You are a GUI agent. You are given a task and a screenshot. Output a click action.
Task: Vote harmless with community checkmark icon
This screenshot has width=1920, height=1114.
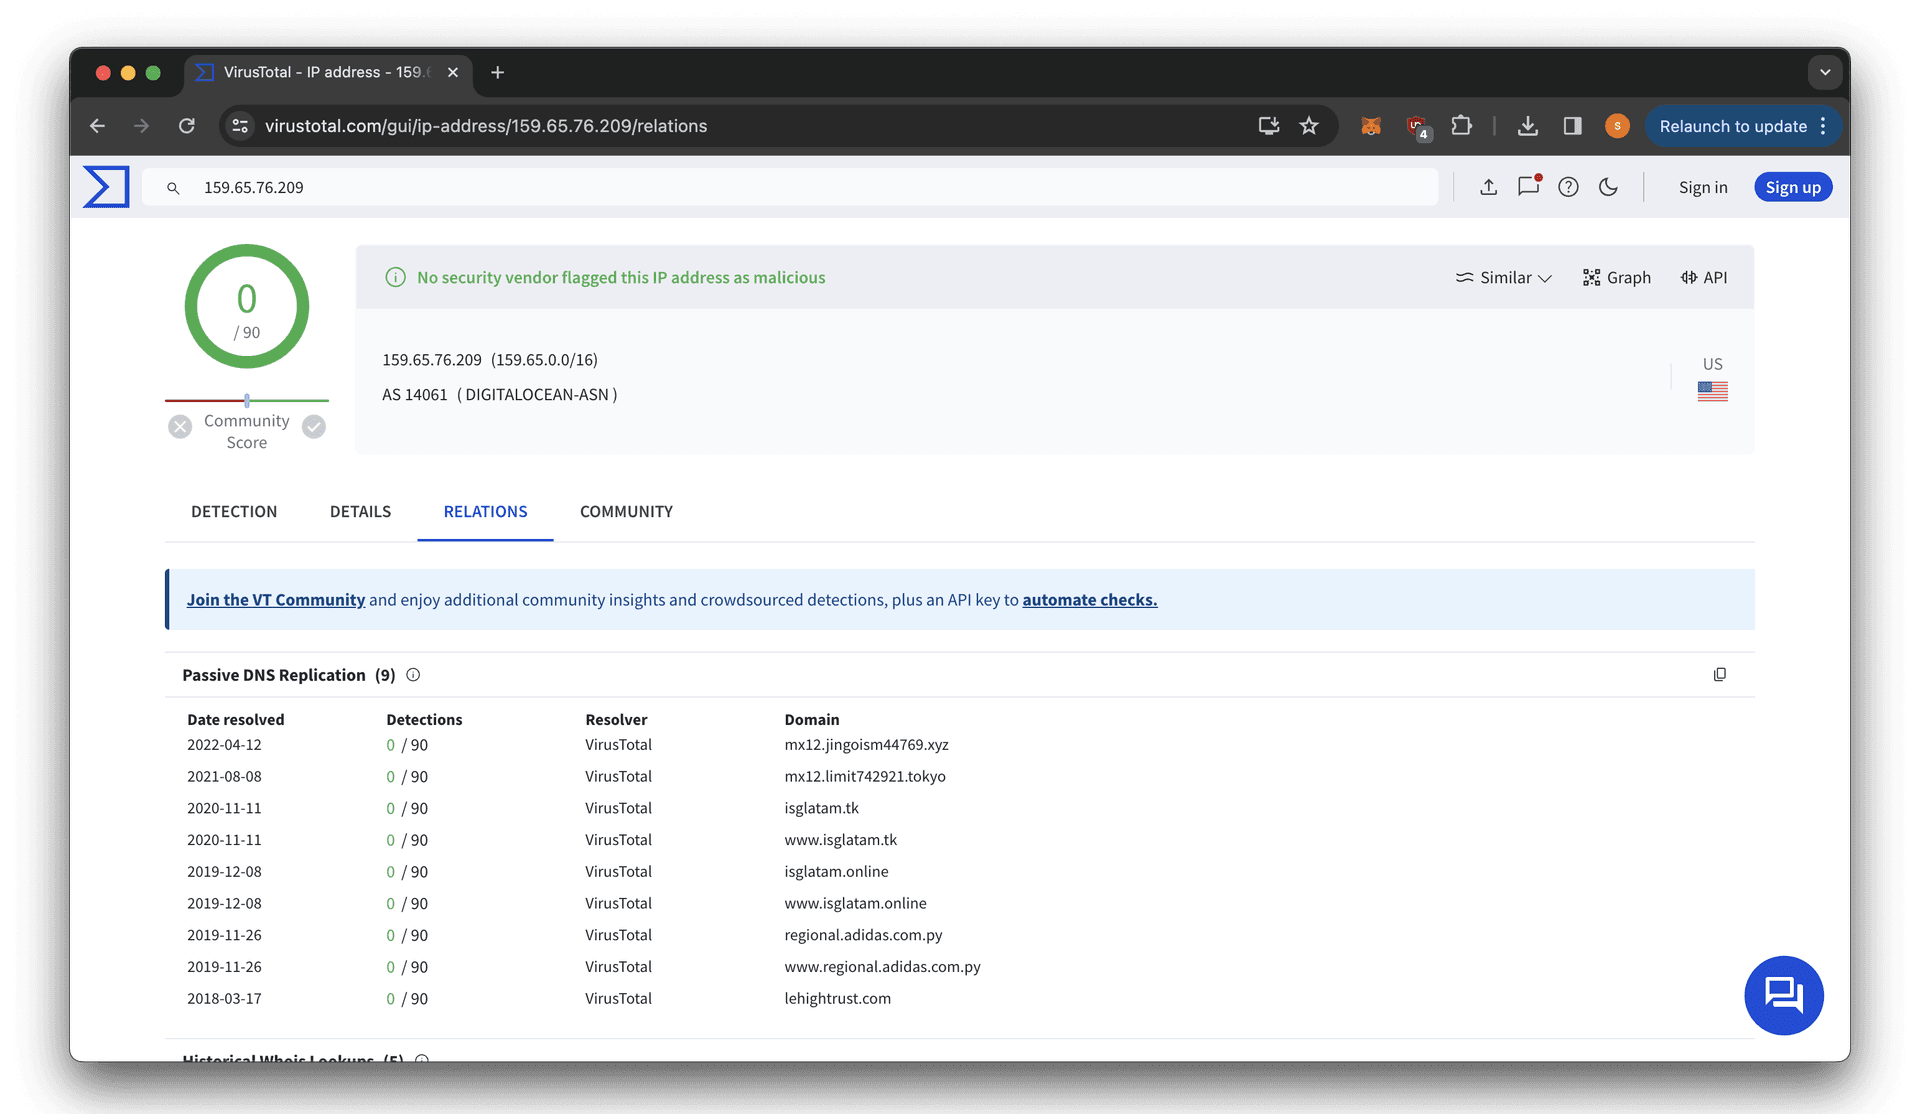click(x=314, y=427)
